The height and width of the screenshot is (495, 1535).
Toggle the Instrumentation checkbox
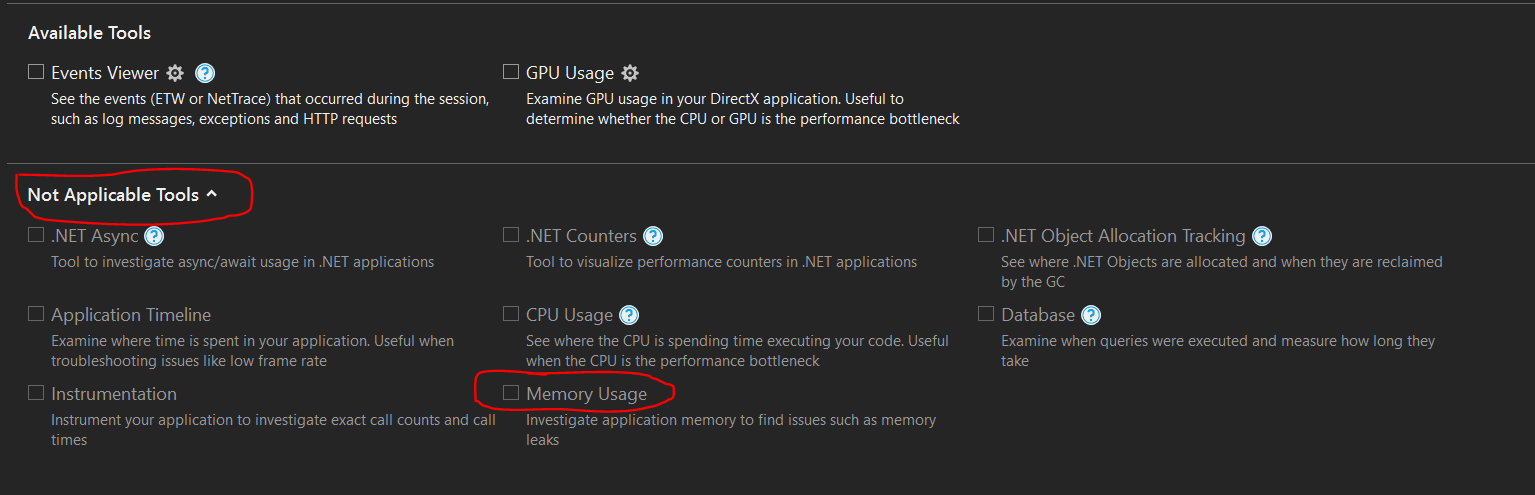(x=36, y=393)
